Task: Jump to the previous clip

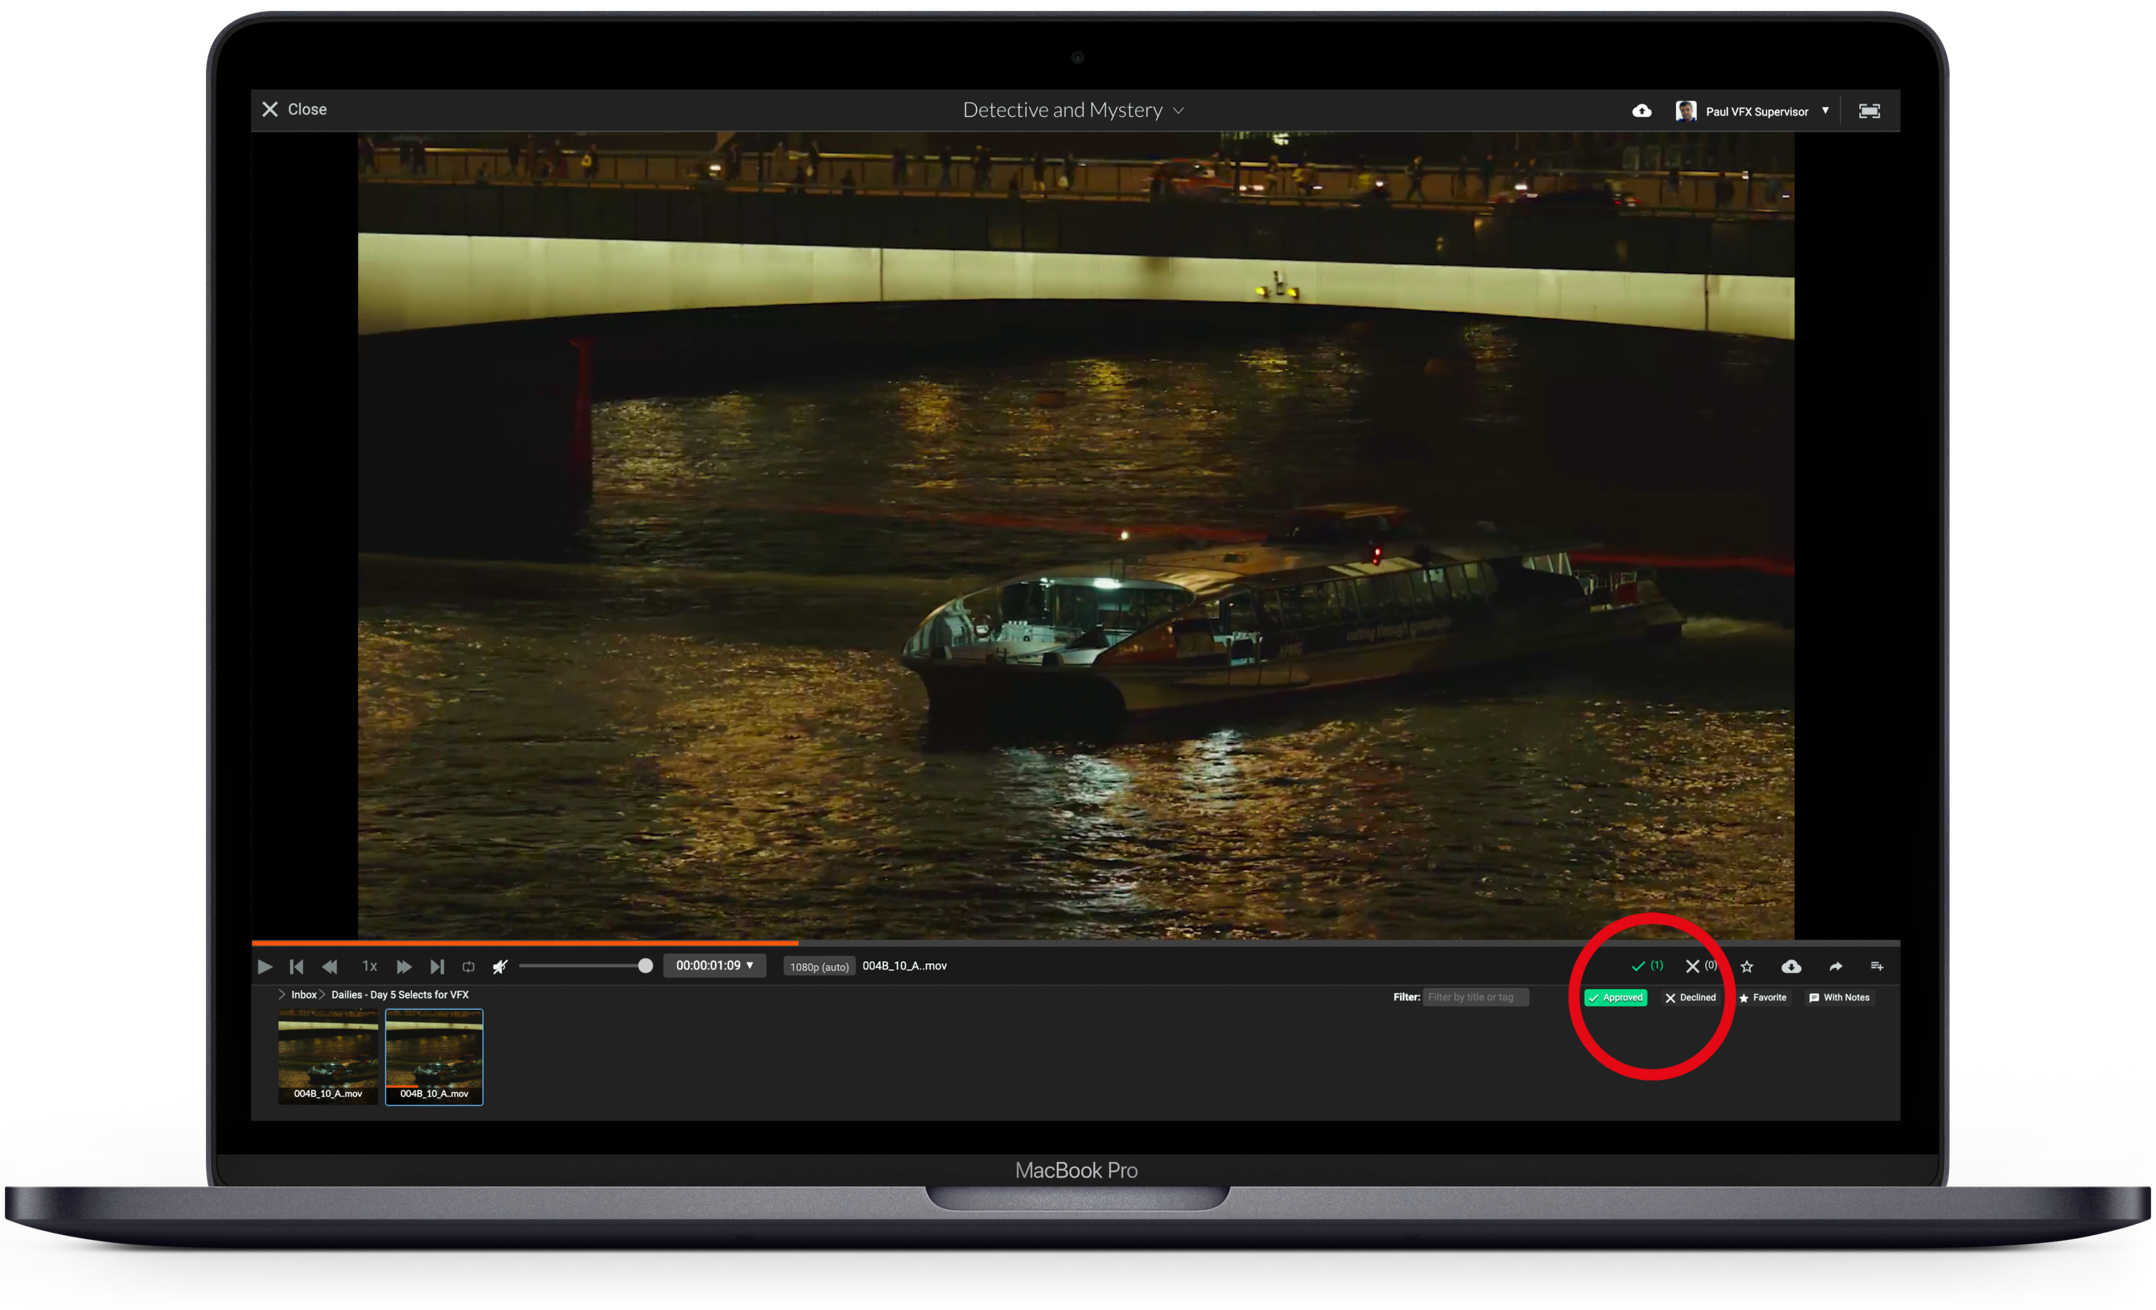Action: click(x=296, y=966)
